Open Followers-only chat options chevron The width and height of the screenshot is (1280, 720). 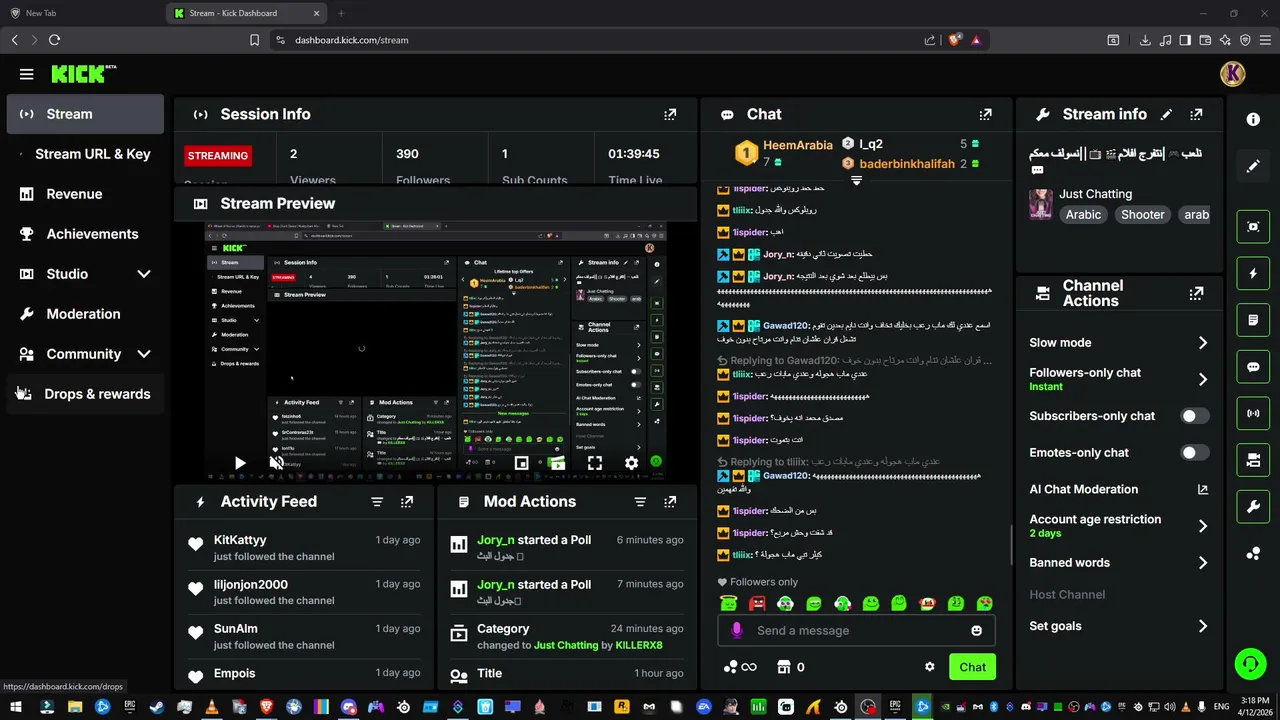click(x=1203, y=379)
